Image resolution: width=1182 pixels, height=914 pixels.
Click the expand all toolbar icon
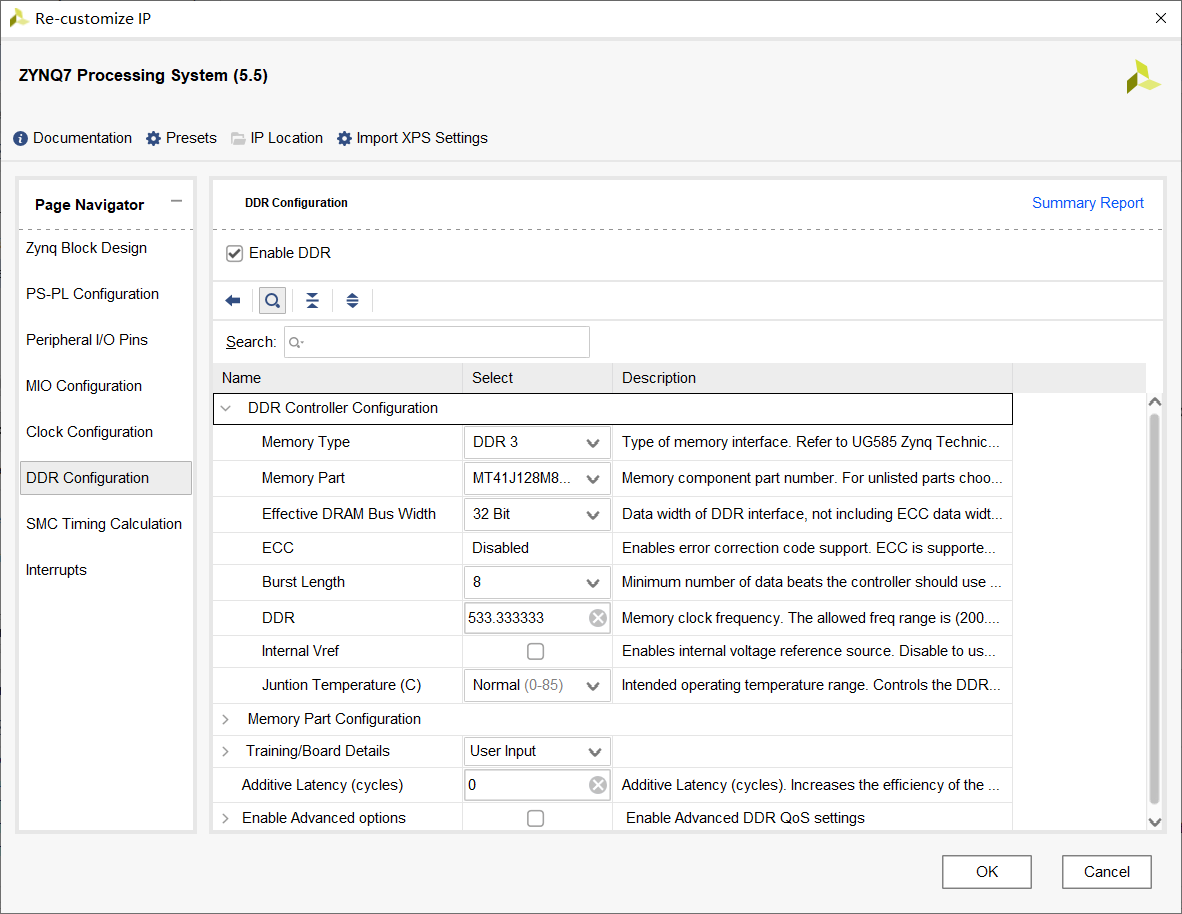[x=352, y=301]
